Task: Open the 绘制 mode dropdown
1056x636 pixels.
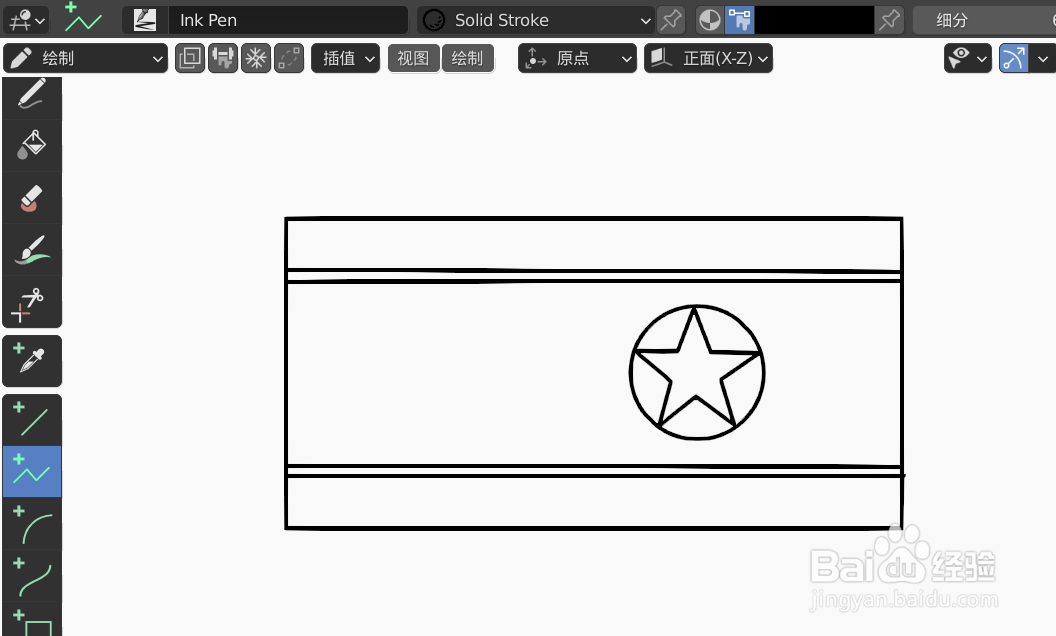Action: 86,59
